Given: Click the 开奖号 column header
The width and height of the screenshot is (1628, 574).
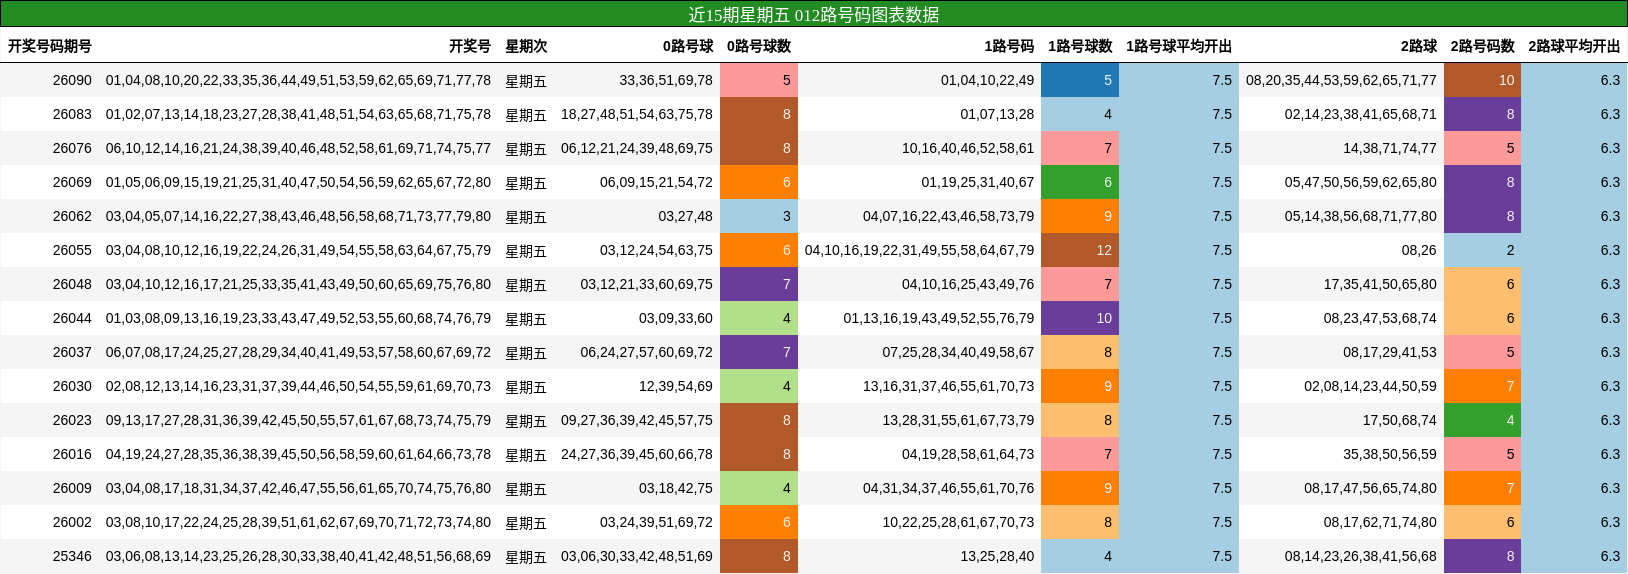Looking at the screenshot, I should pos(470,46).
